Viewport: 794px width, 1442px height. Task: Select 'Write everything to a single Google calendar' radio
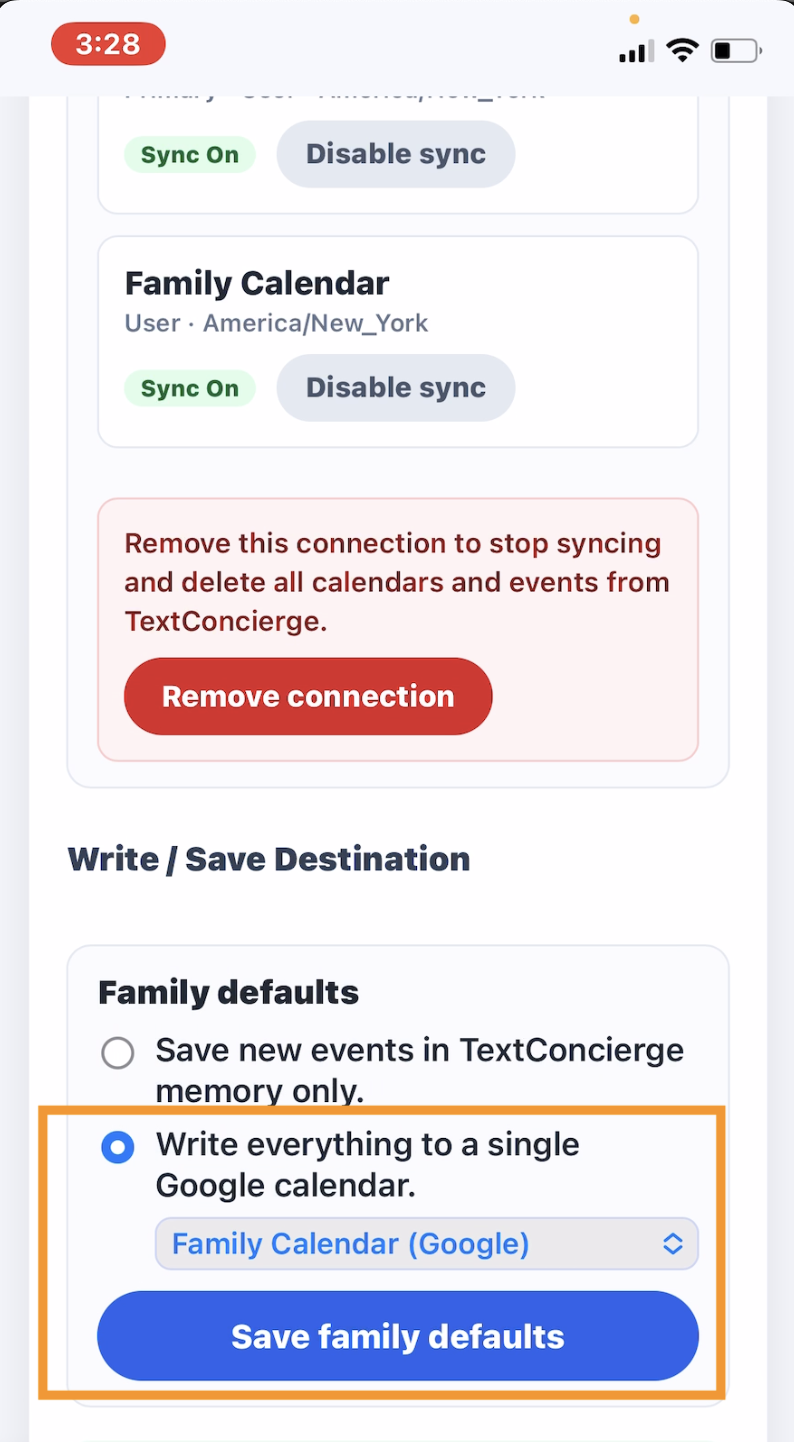coord(118,1147)
